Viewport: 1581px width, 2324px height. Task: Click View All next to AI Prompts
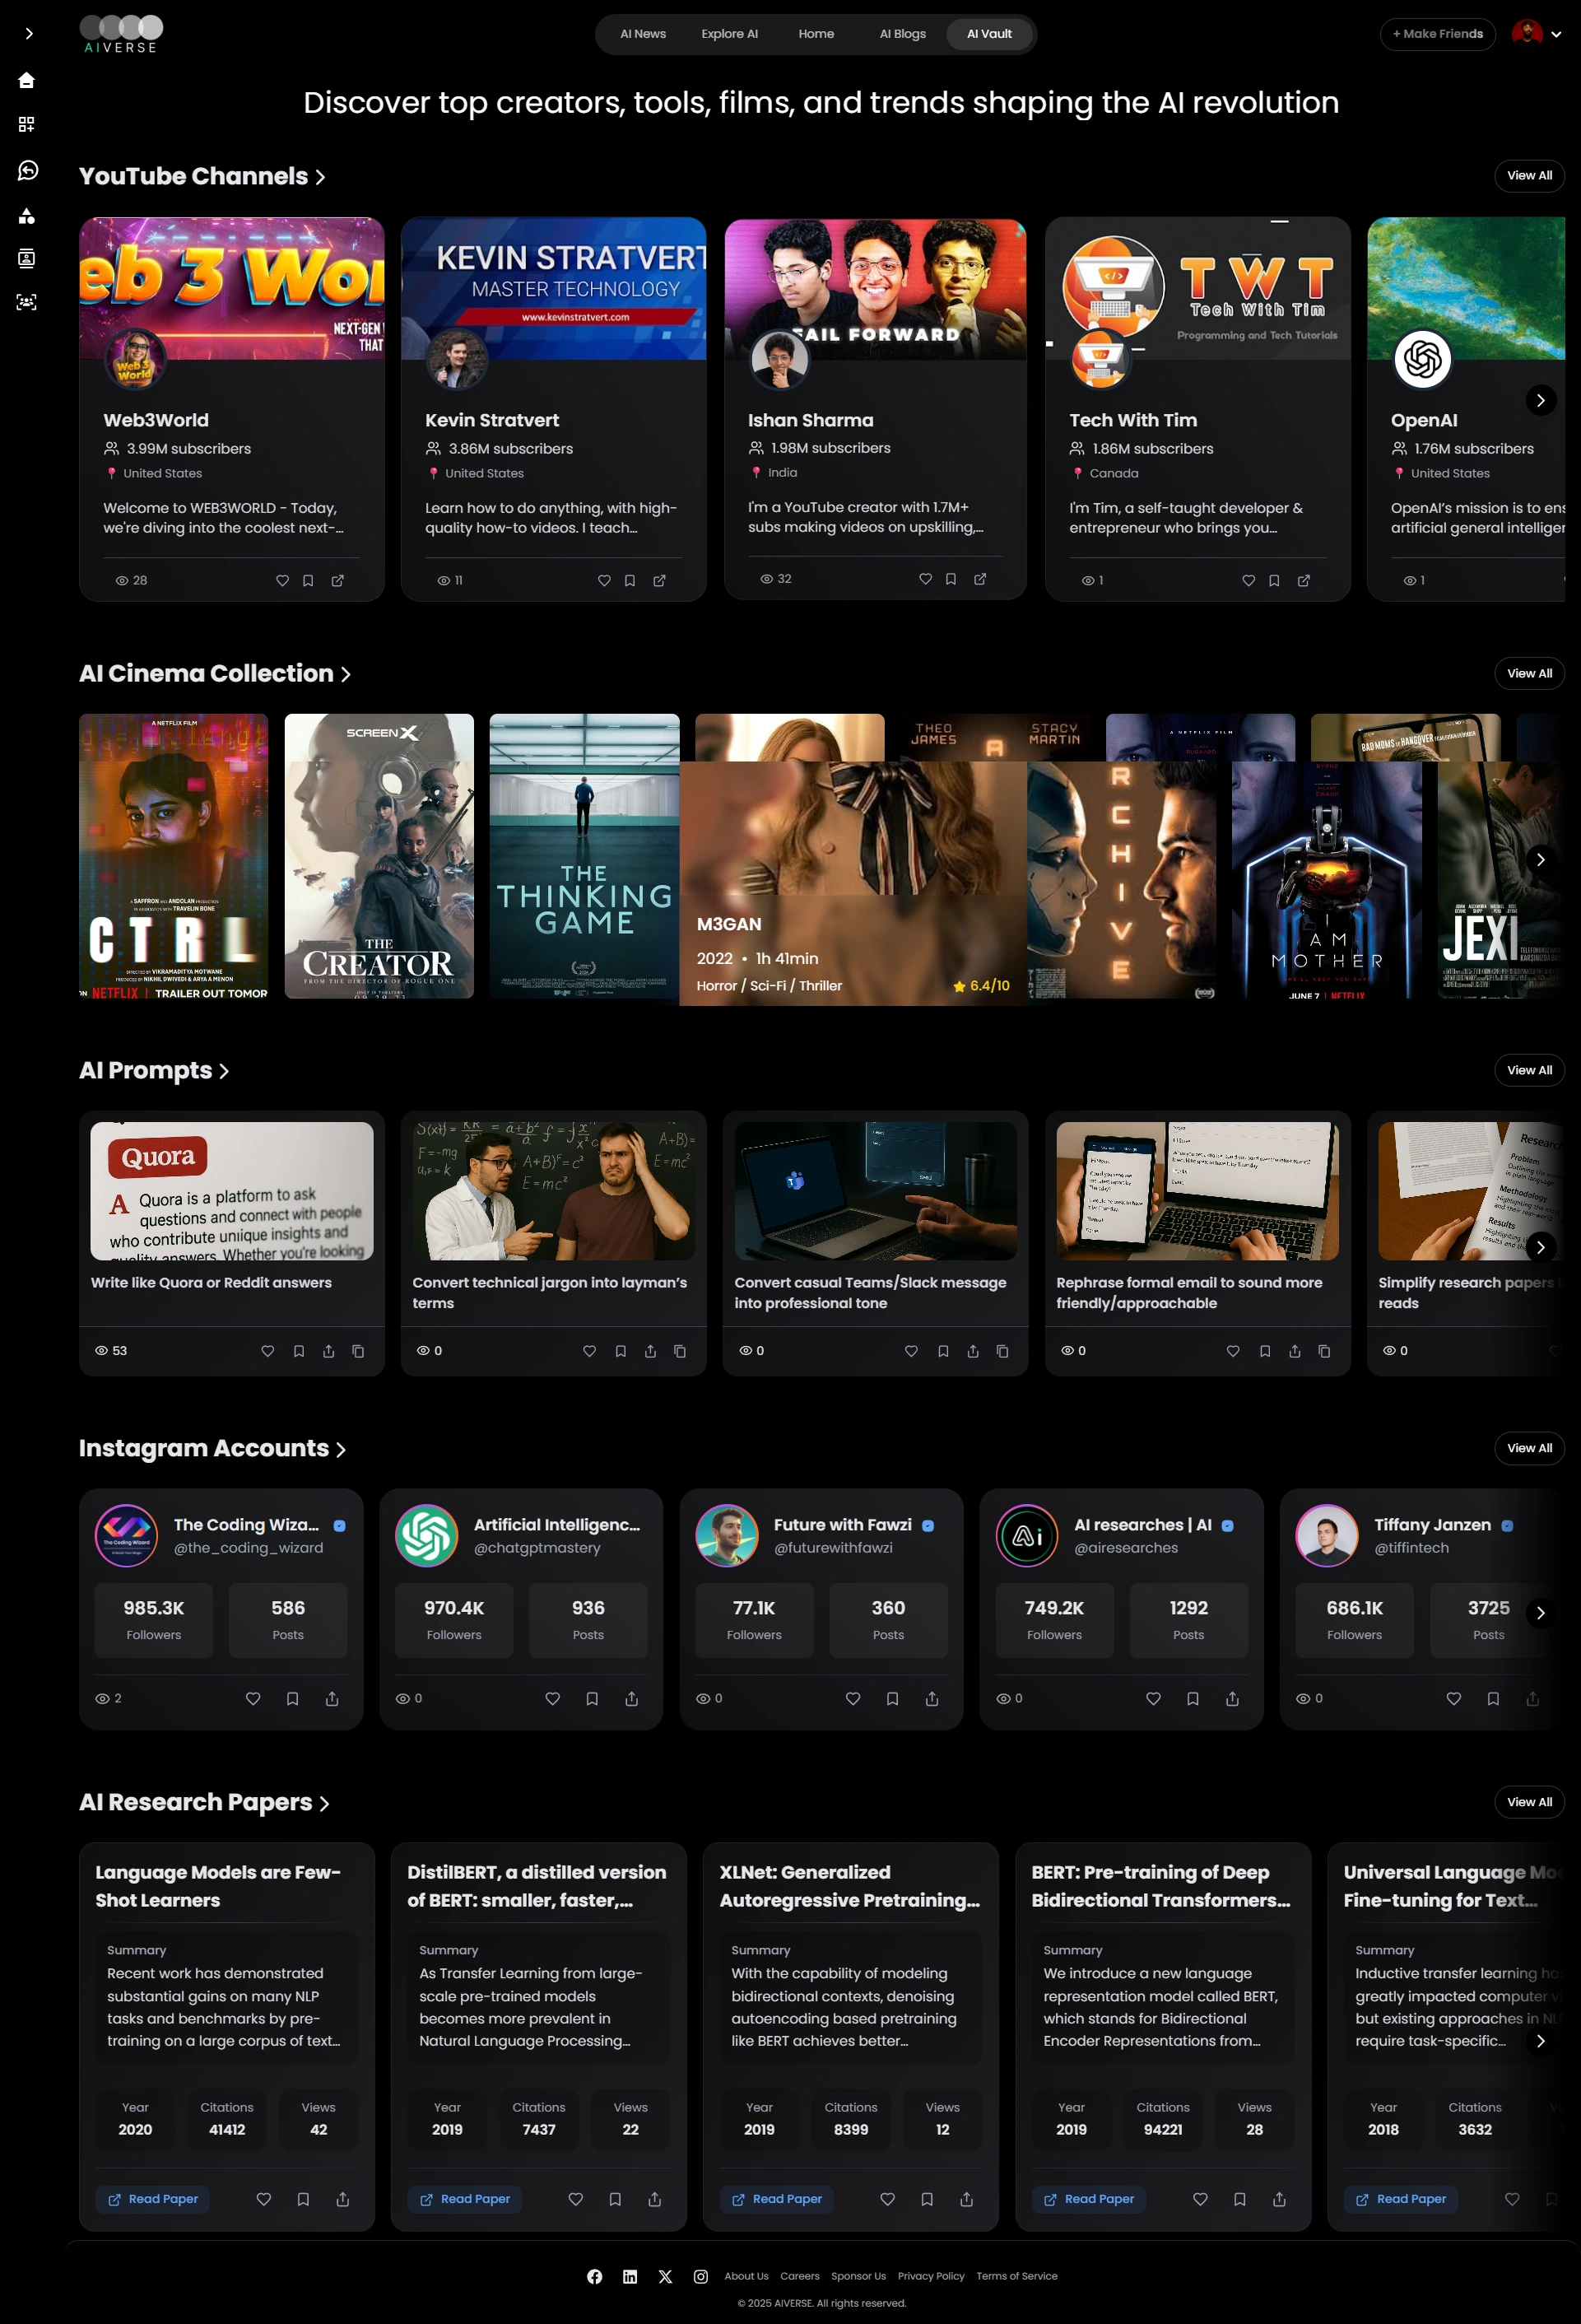click(x=1528, y=1070)
